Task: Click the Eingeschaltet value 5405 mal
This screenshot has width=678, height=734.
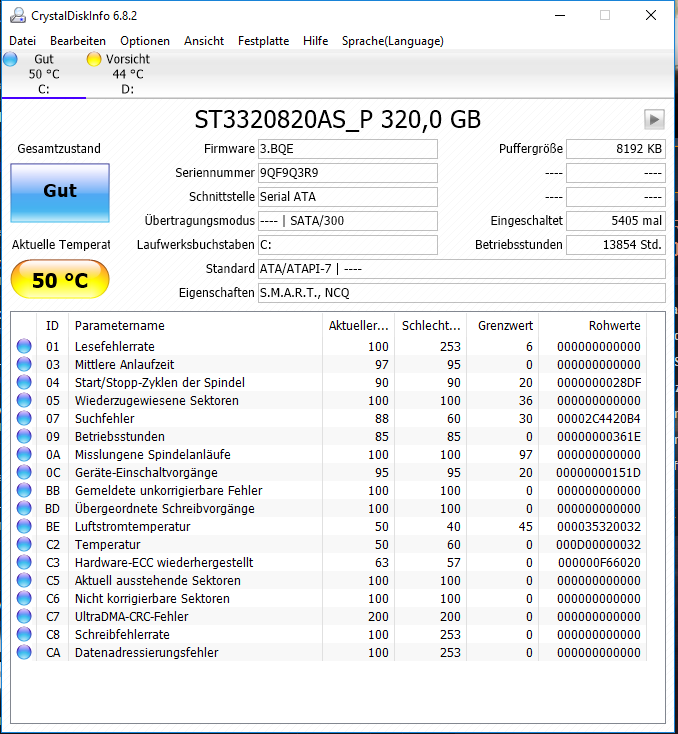Action: tap(616, 220)
